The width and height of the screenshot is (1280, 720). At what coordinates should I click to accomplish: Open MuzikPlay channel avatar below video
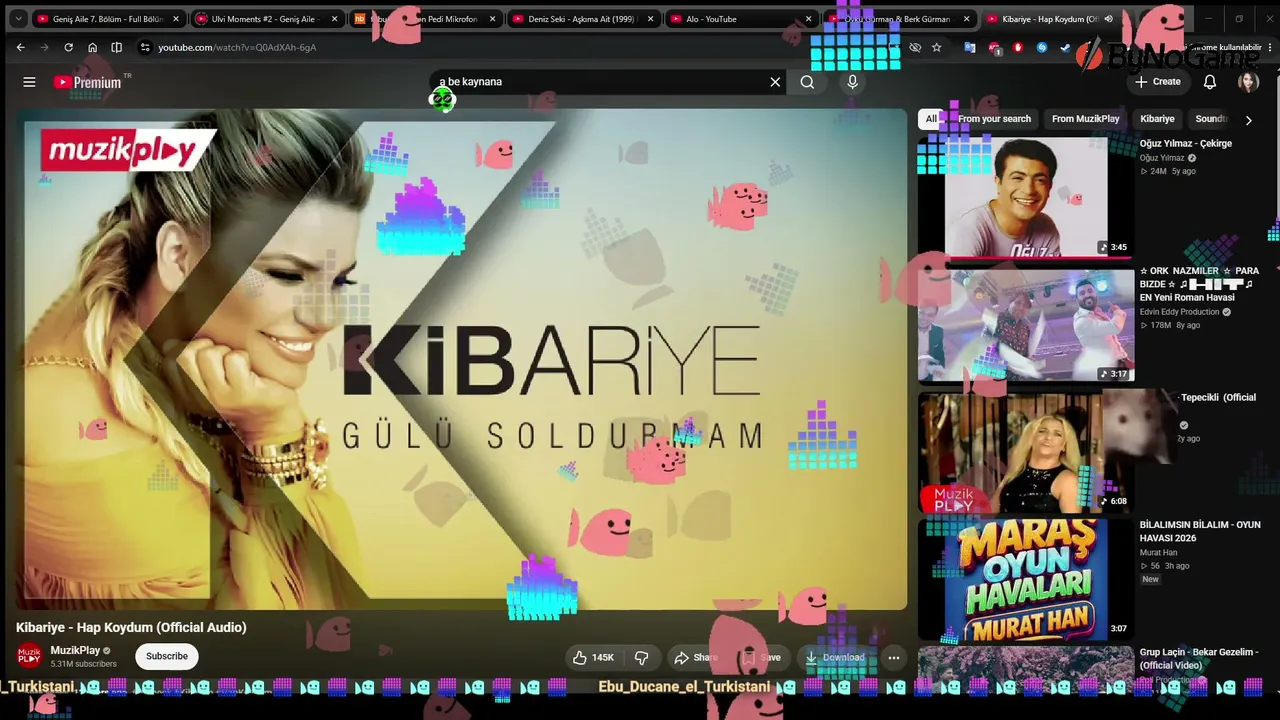(x=29, y=656)
